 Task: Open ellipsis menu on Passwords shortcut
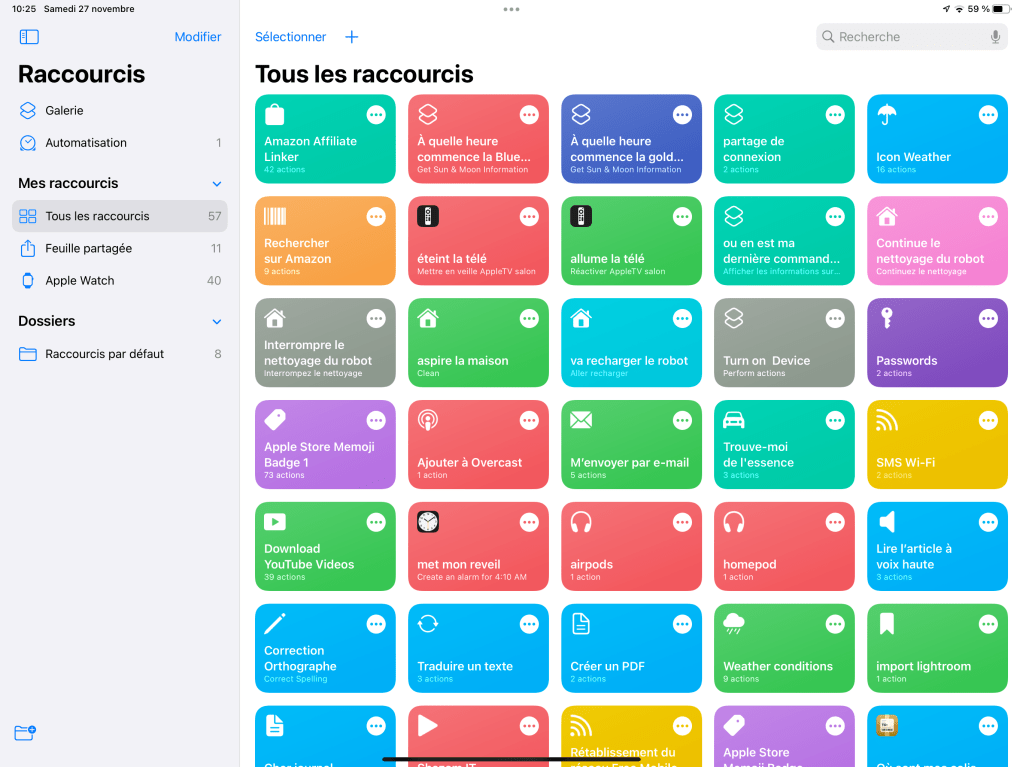click(988, 319)
